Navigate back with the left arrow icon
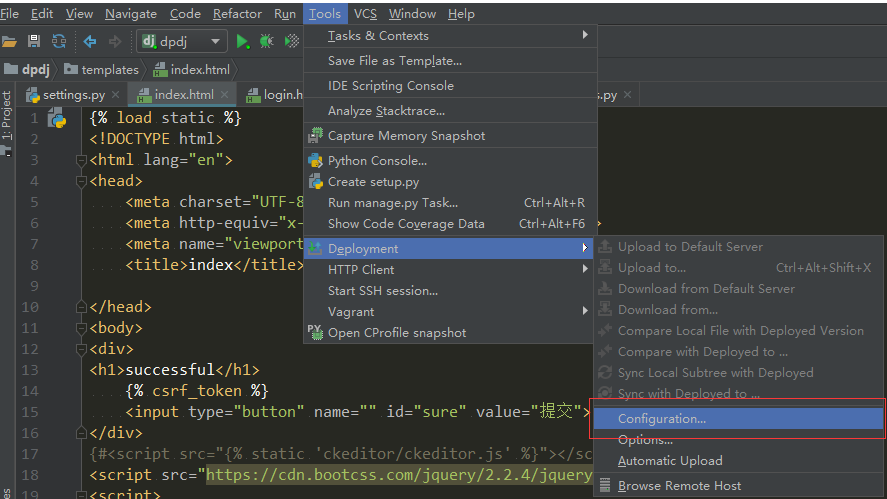The width and height of the screenshot is (887, 499). click(x=90, y=41)
